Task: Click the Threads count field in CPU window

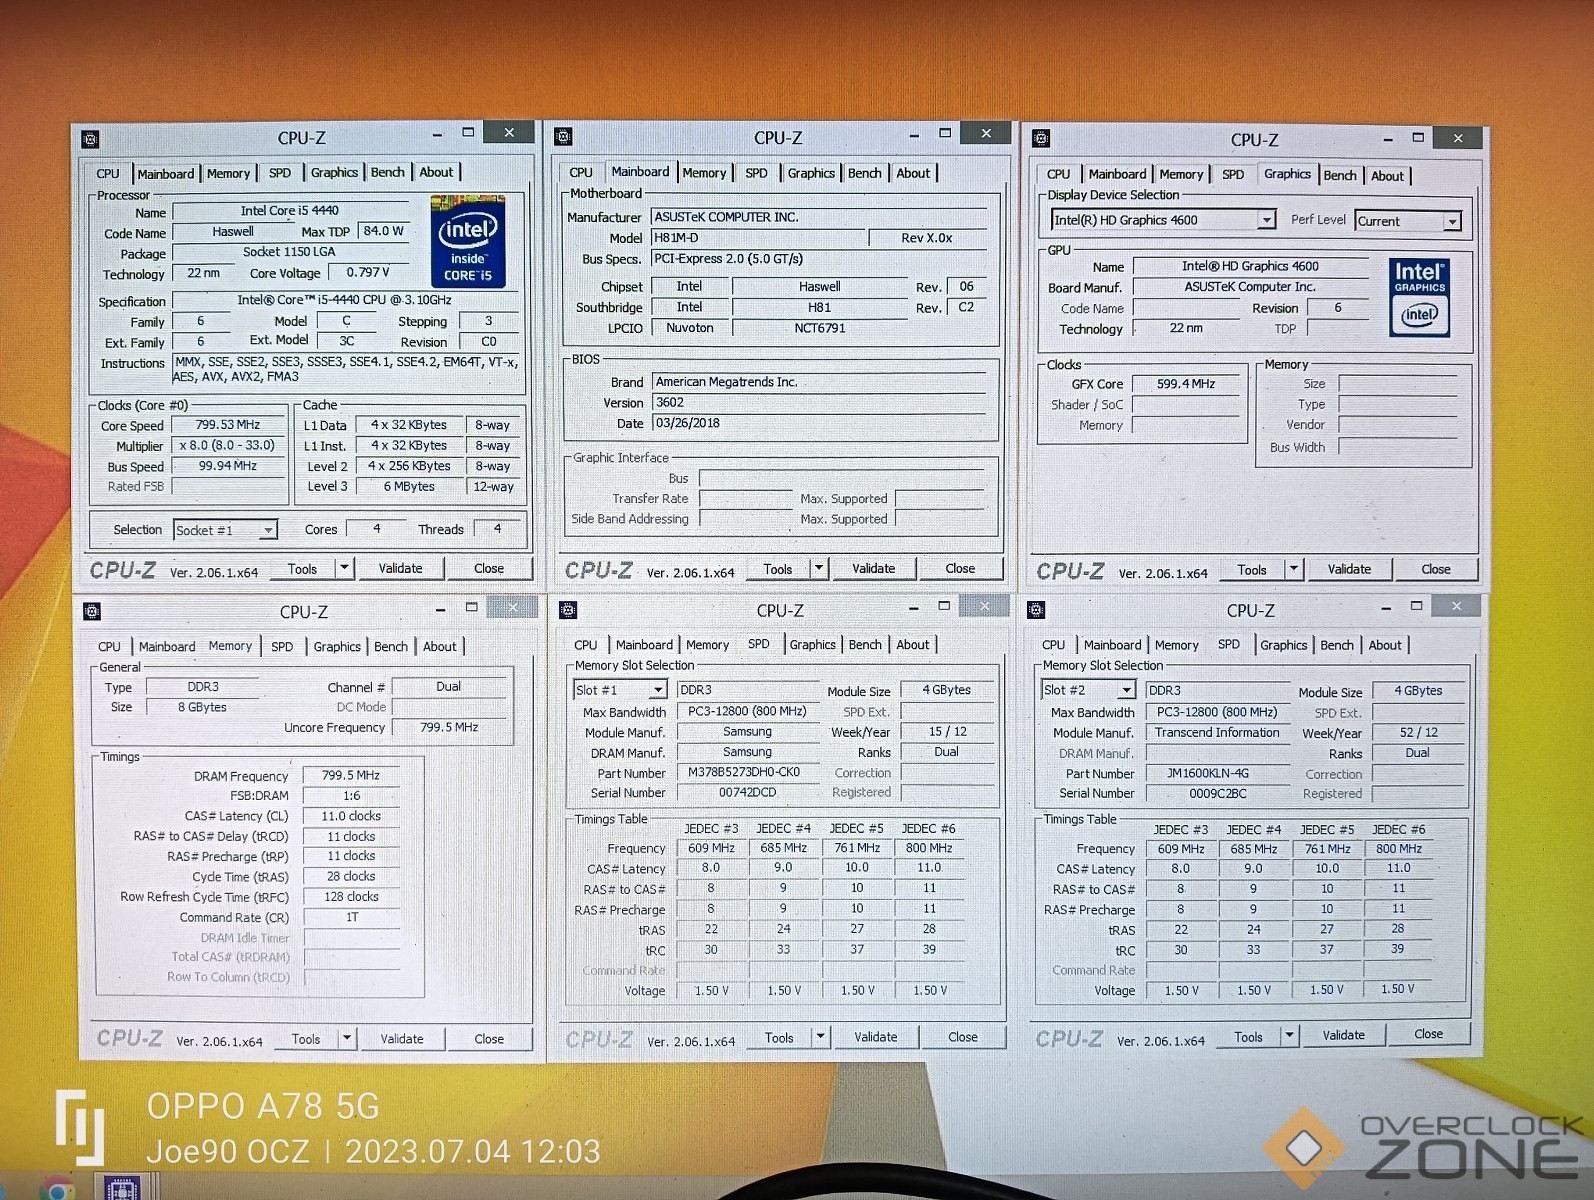Action: [x=497, y=529]
